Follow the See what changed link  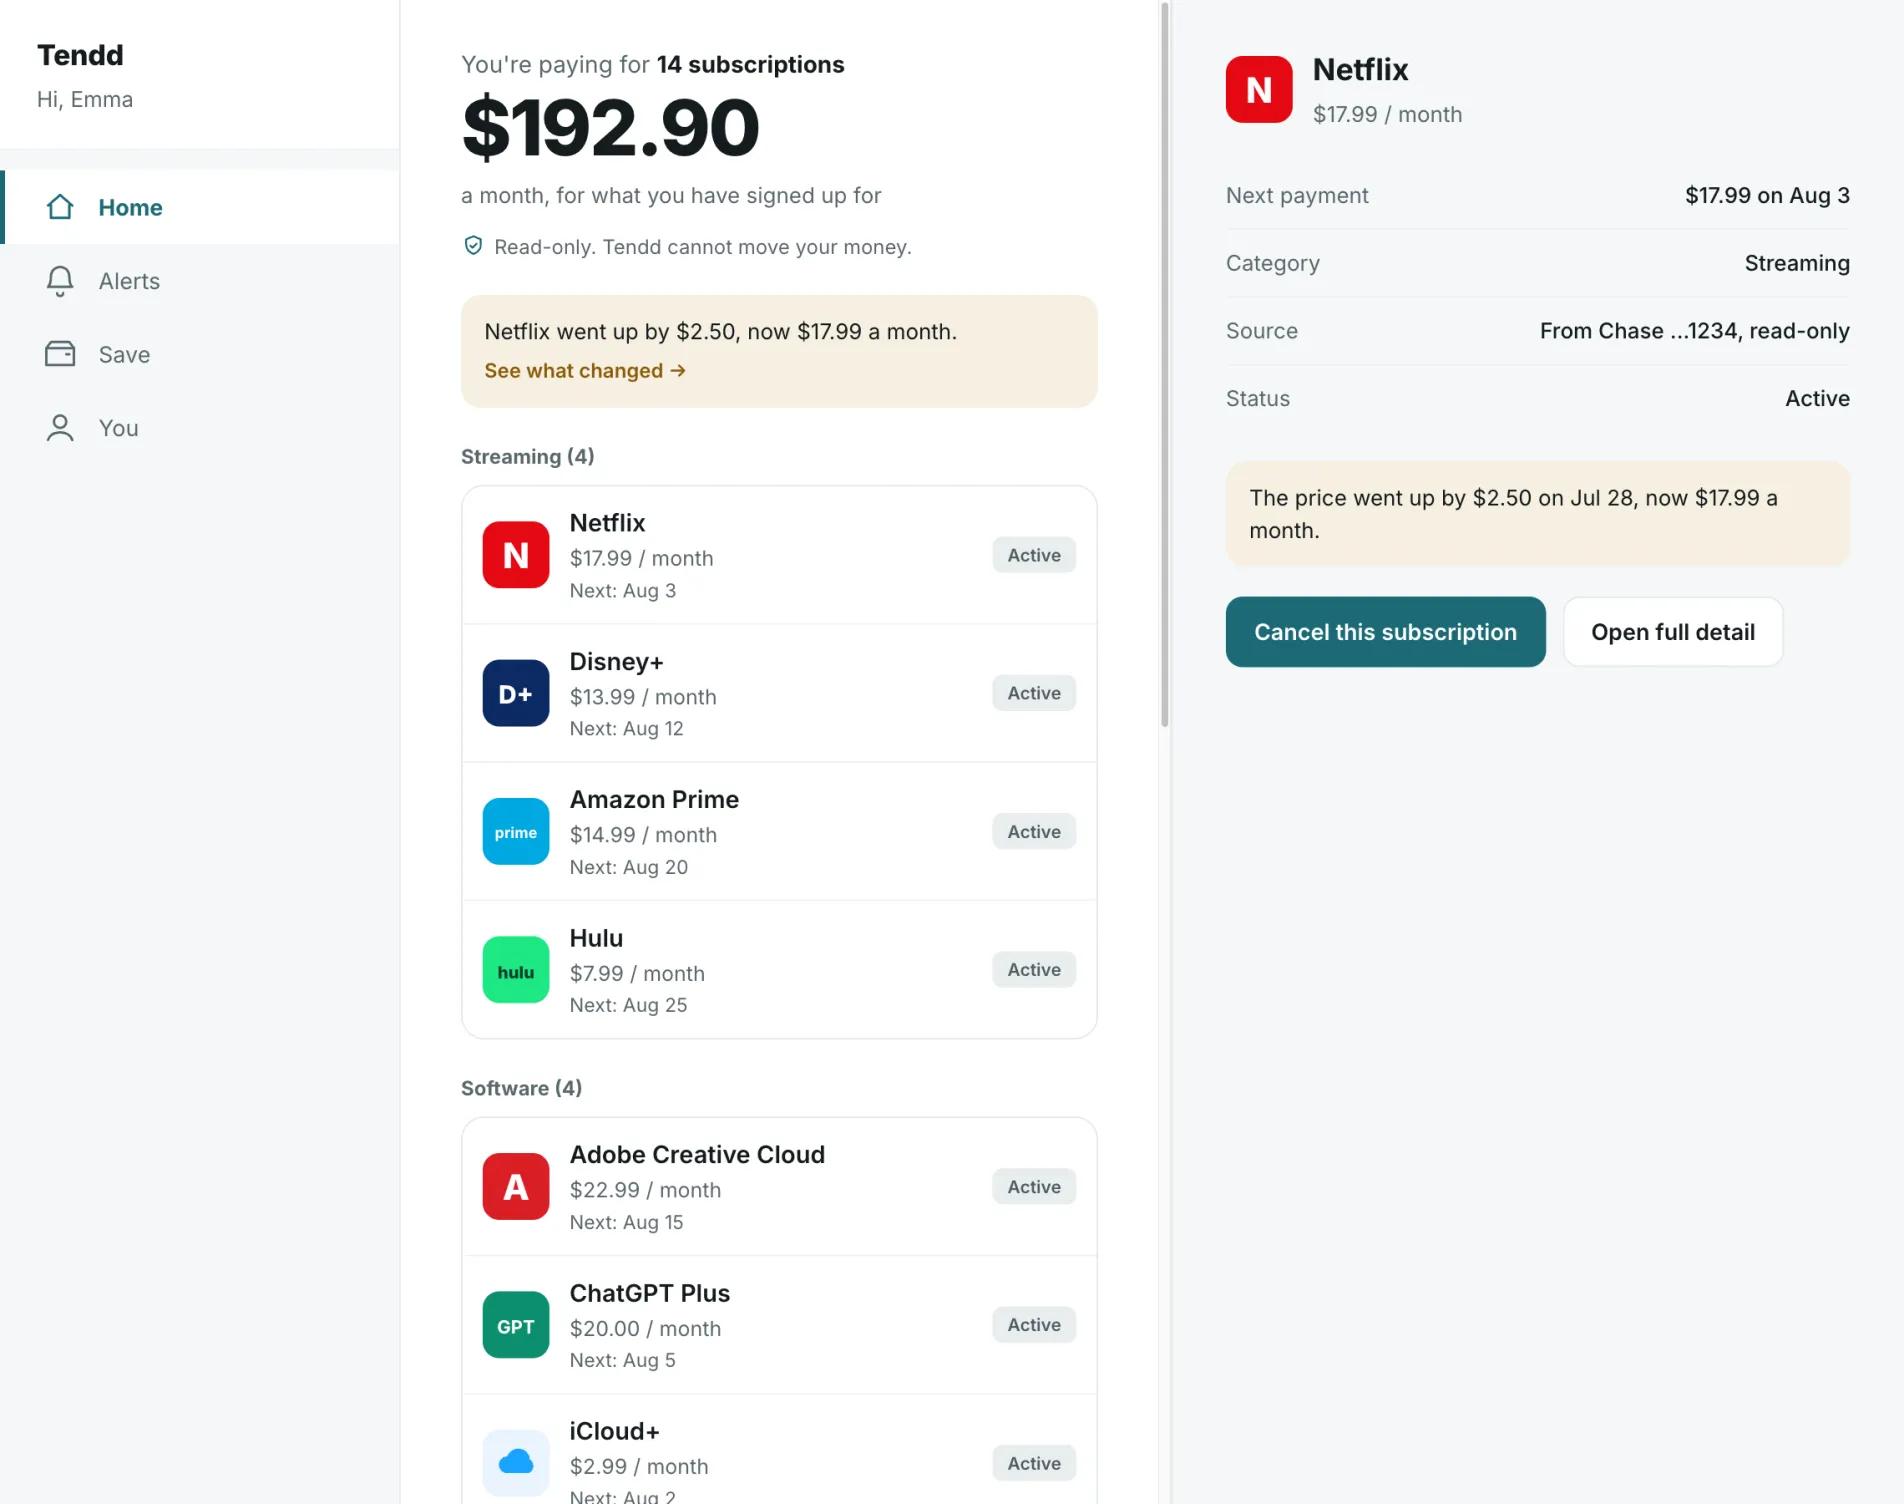[x=585, y=371]
